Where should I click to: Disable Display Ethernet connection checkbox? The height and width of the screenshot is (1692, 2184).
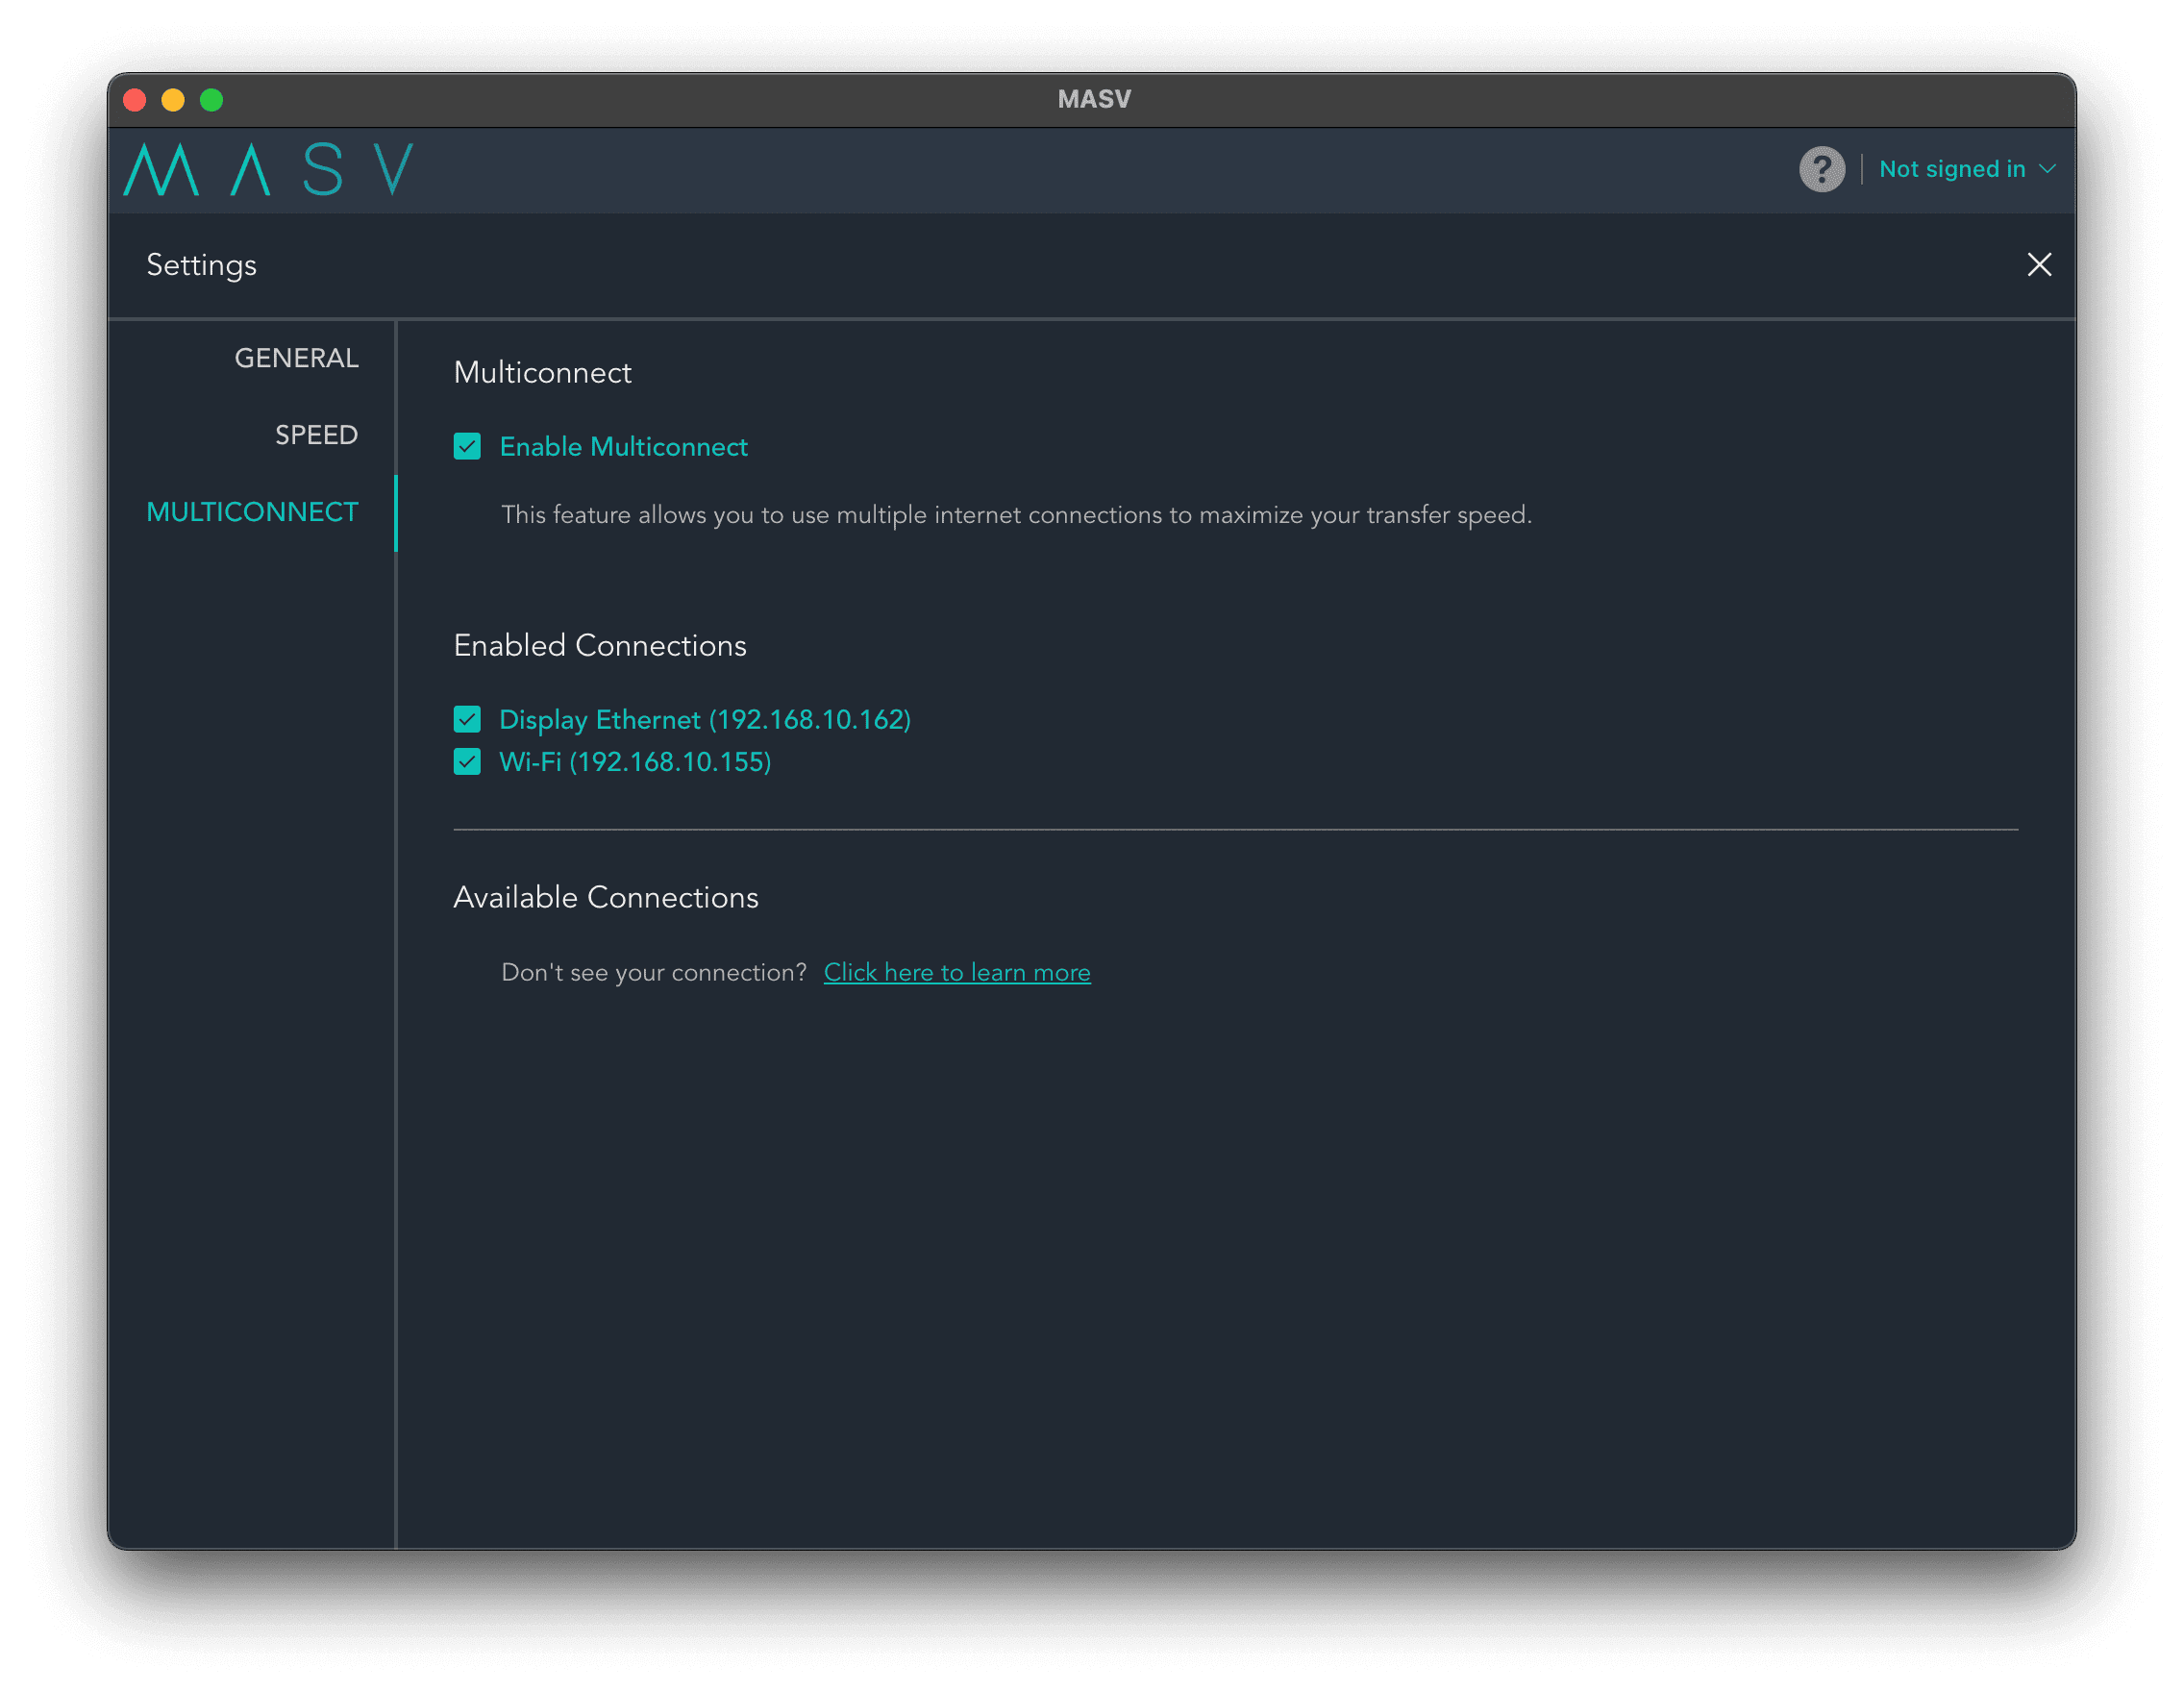point(466,718)
